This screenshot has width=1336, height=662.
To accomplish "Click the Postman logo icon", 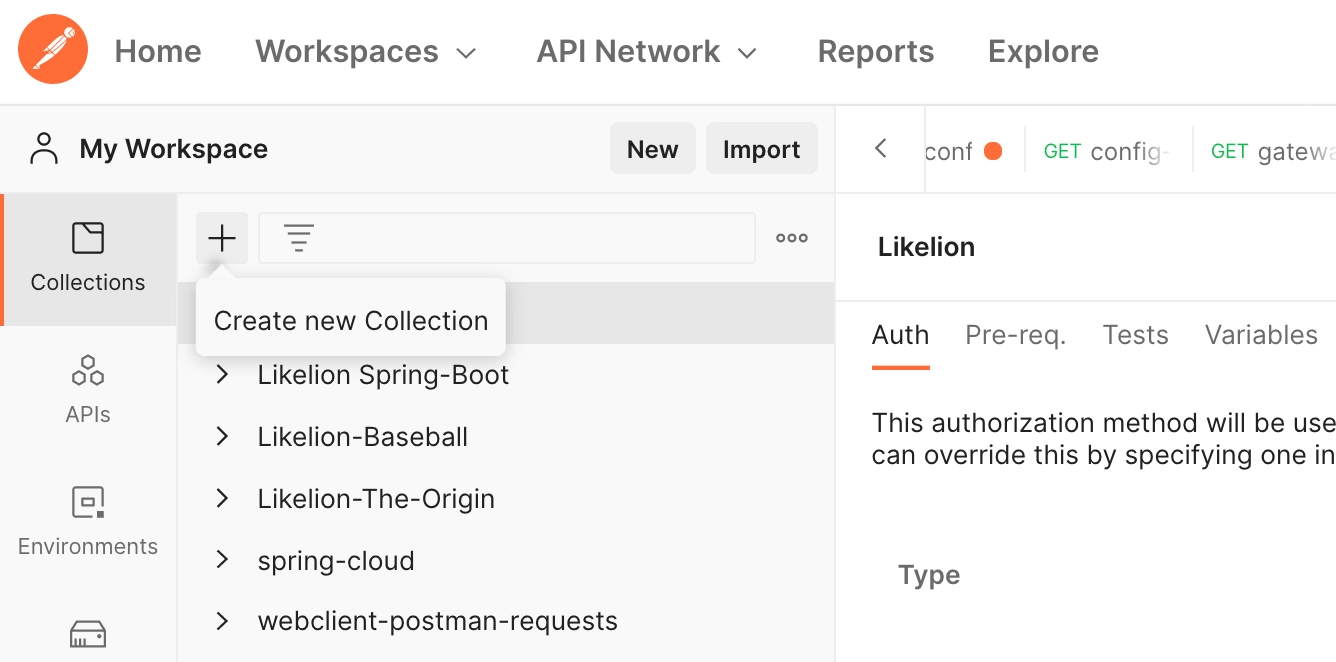I will (53, 50).
